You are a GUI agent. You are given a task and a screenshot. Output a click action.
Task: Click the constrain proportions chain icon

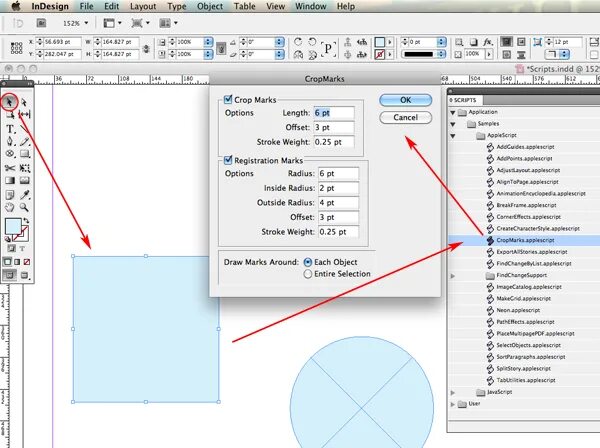coord(146,48)
